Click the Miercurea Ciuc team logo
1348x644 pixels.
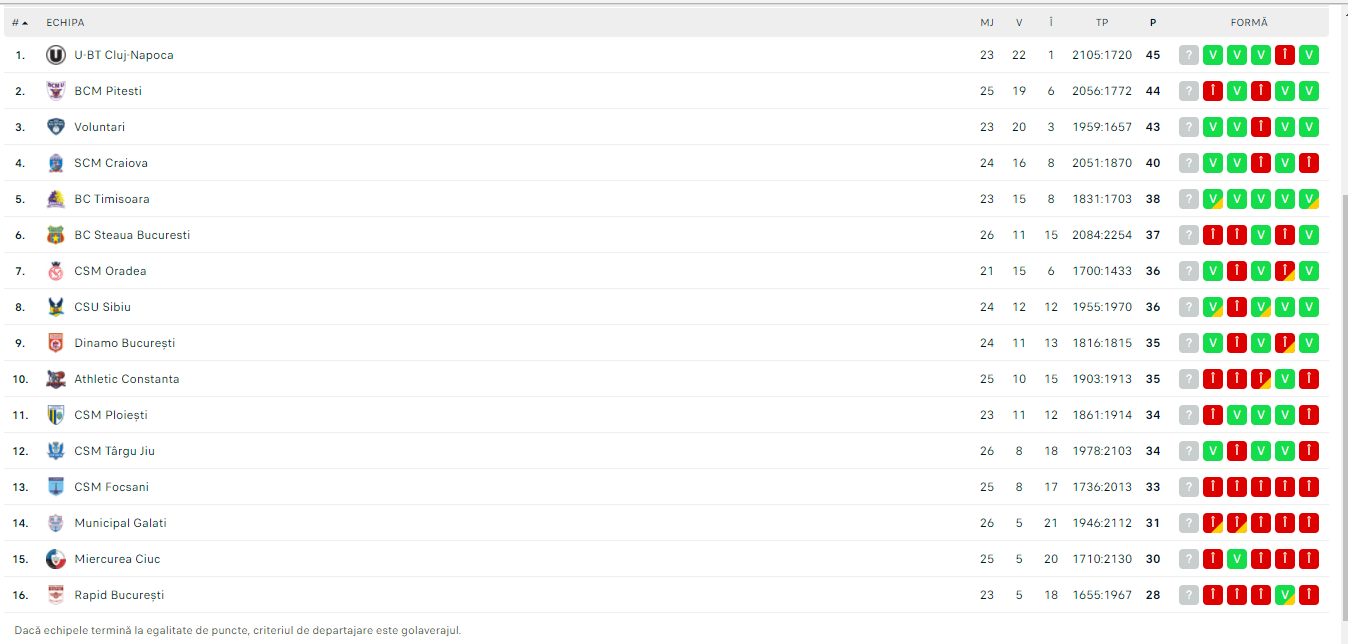pyautogui.click(x=56, y=559)
